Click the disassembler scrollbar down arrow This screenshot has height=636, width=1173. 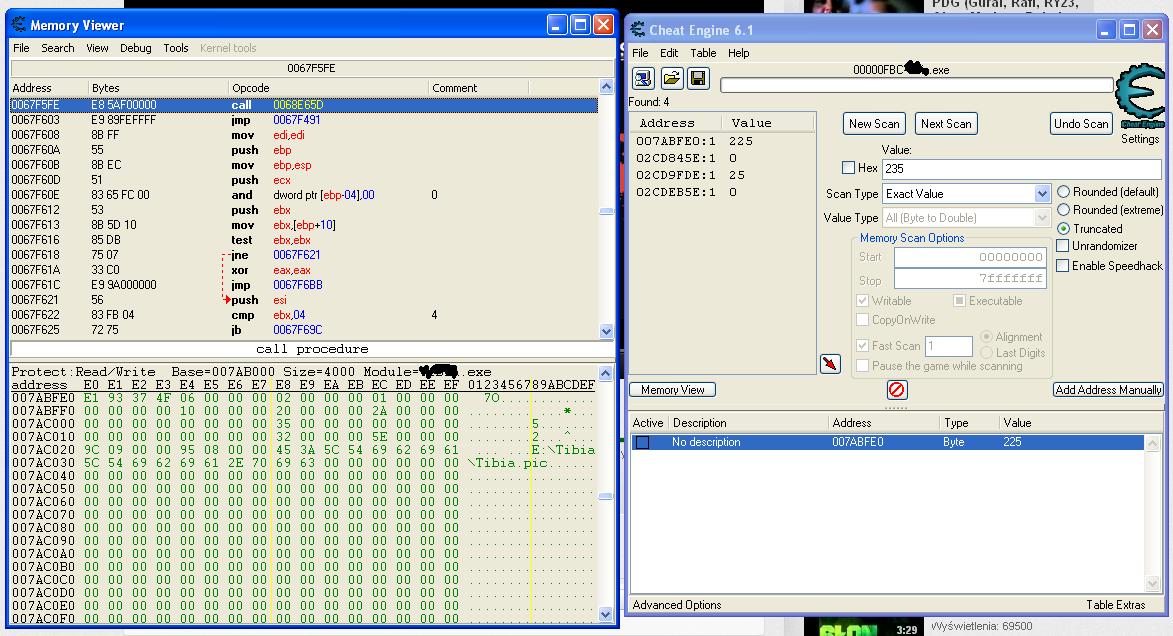click(606, 331)
